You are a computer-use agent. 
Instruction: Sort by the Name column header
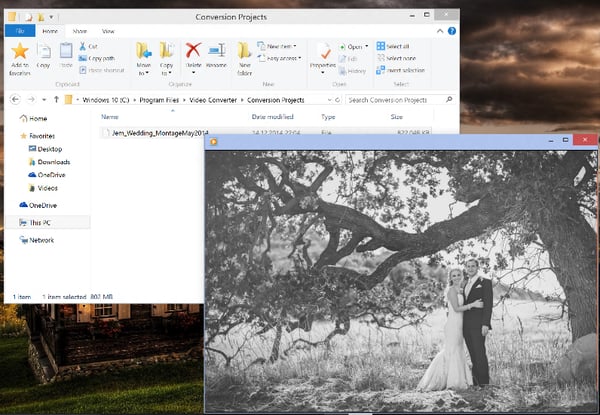[x=110, y=117]
